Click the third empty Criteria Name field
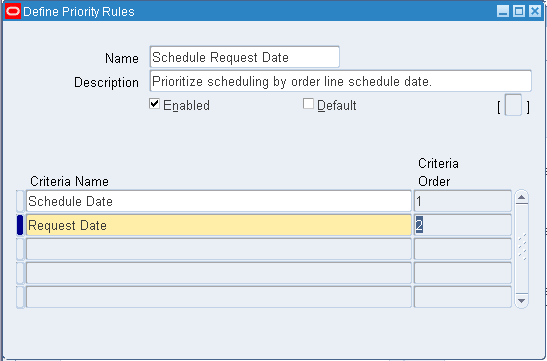The width and height of the screenshot is (547, 361). [x=219, y=249]
